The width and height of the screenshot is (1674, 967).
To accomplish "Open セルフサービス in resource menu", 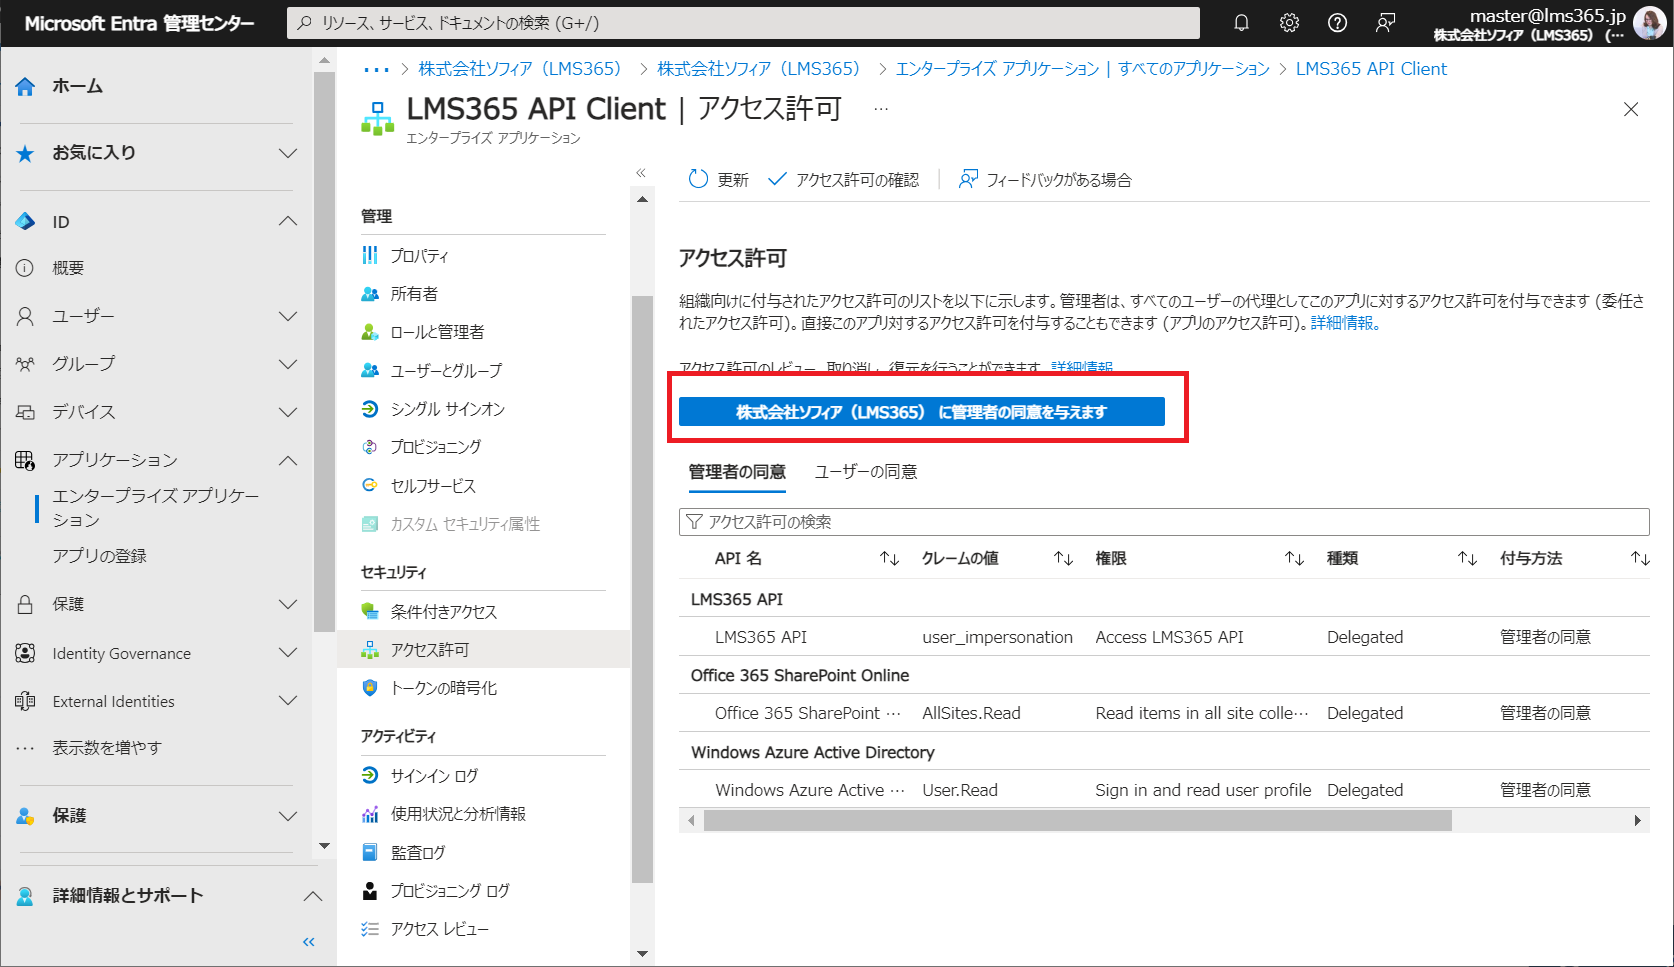I will pos(433,486).
